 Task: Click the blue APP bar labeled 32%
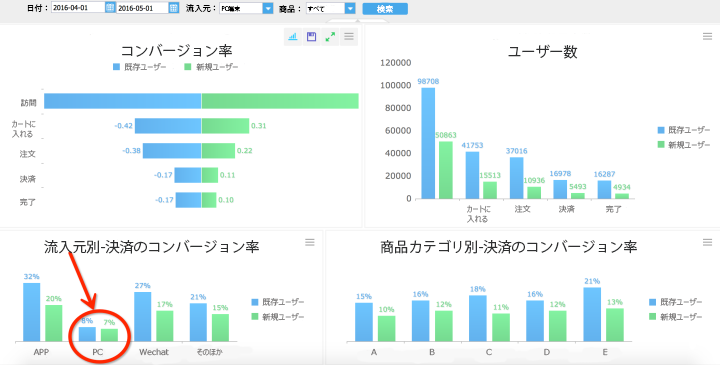(32, 312)
